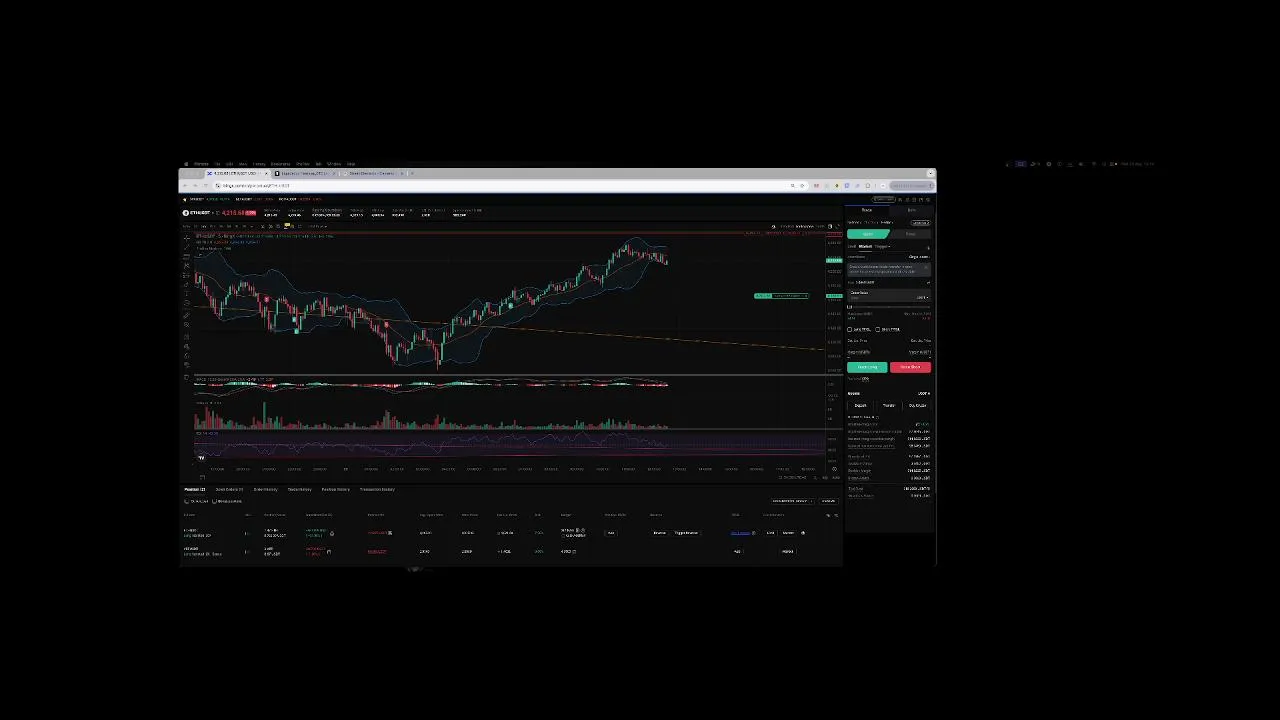Viewport: 1280px width, 720px height.
Task: Click the blue link in first position row
Action: 740,533
